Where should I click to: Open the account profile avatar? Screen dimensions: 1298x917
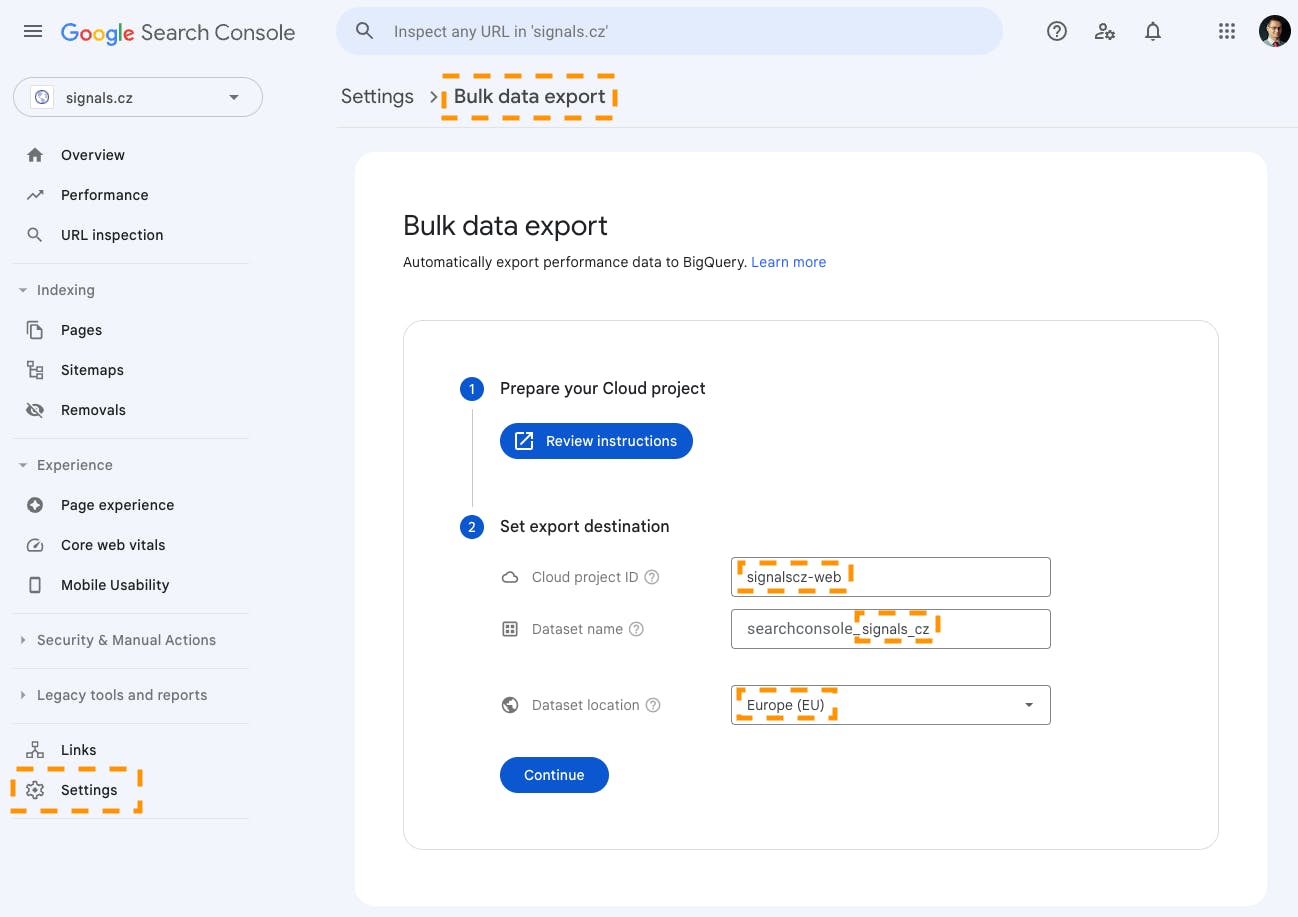tap(1274, 31)
